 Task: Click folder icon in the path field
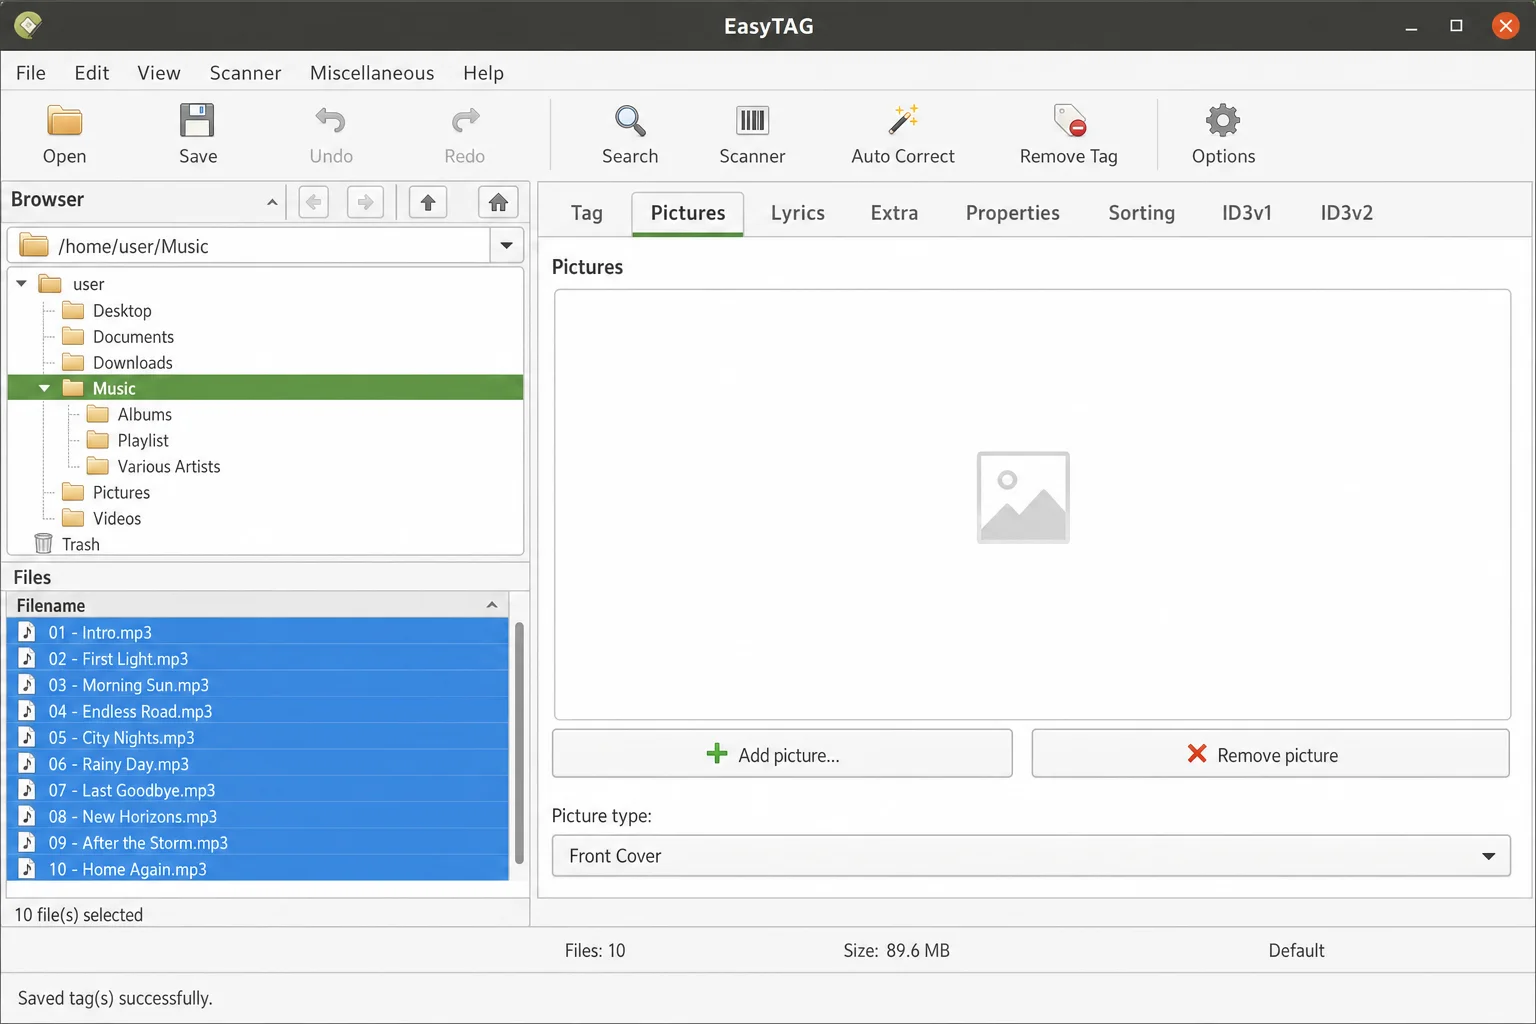[x=35, y=245]
